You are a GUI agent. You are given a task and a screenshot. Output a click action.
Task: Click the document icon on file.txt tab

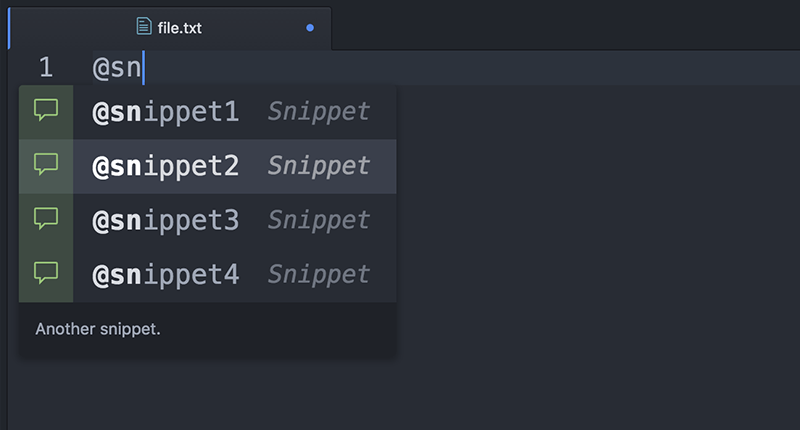tap(144, 28)
